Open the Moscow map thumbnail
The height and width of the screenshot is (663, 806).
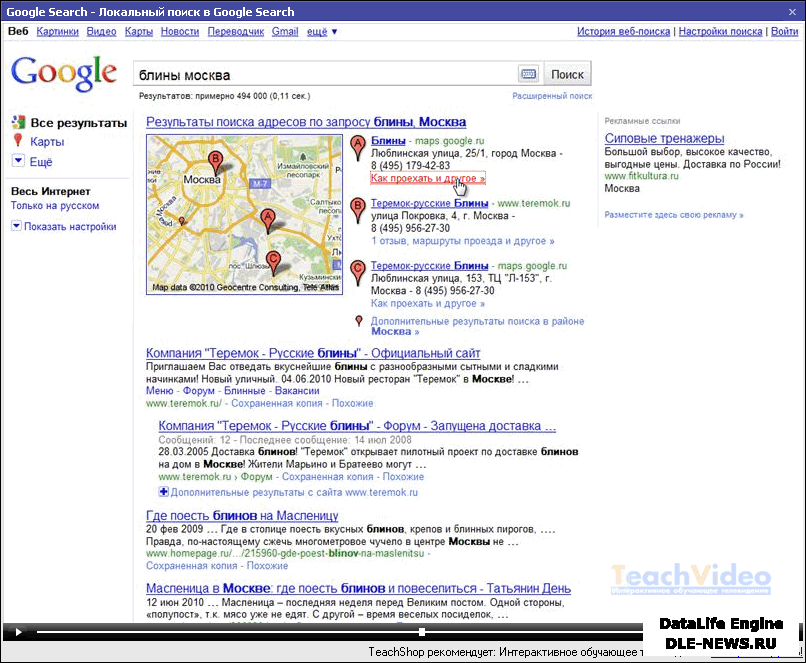[244, 214]
